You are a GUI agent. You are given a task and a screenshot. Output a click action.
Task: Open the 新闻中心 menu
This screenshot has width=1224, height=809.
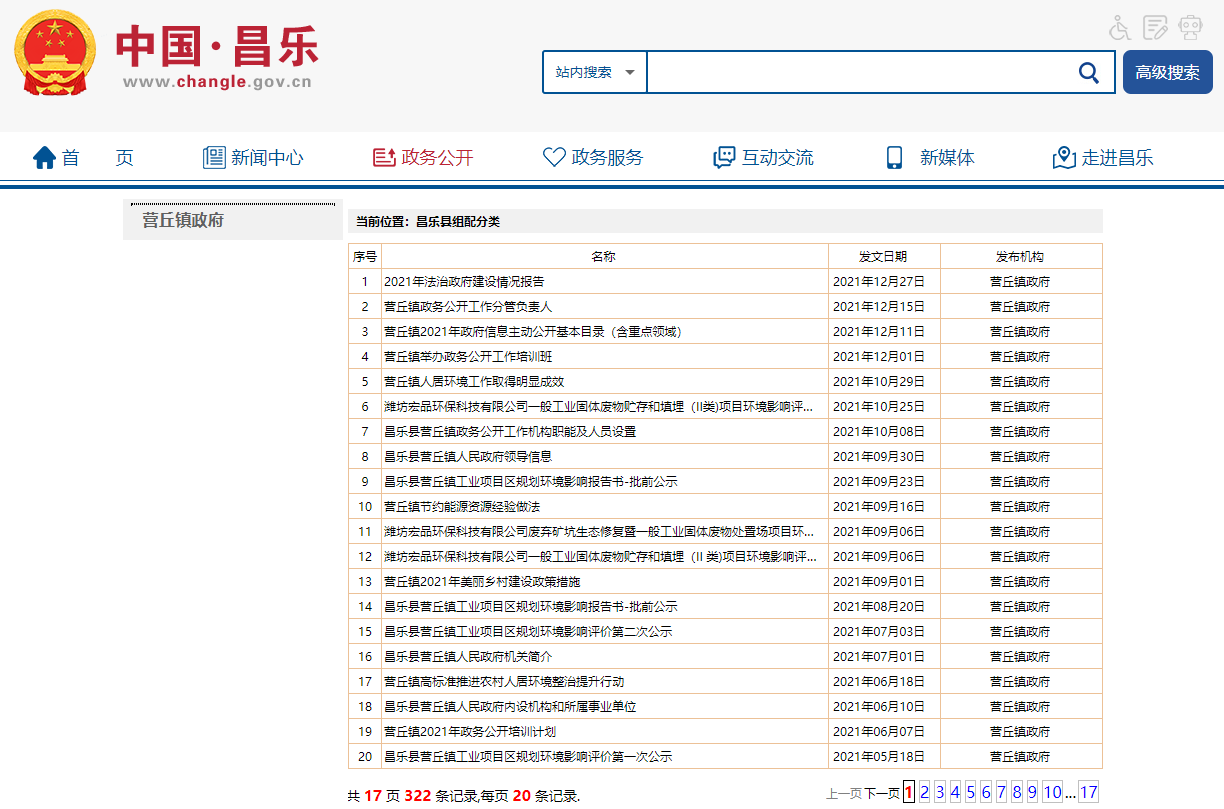tap(253, 157)
